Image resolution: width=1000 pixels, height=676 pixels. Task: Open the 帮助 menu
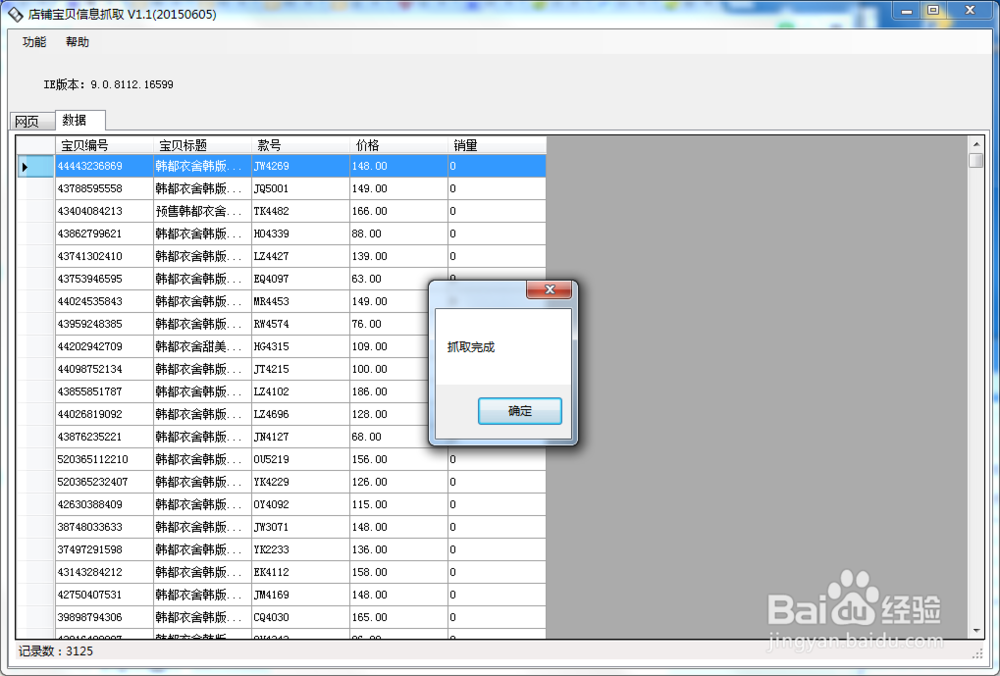pyautogui.click(x=77, y=42)
